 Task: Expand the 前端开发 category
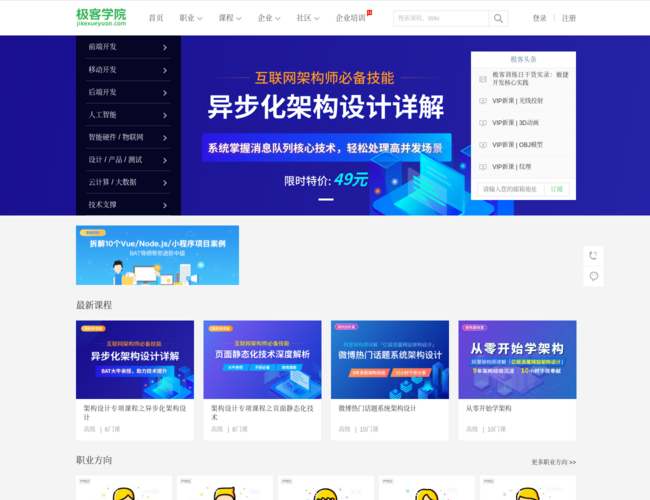(x=128, y=47)
